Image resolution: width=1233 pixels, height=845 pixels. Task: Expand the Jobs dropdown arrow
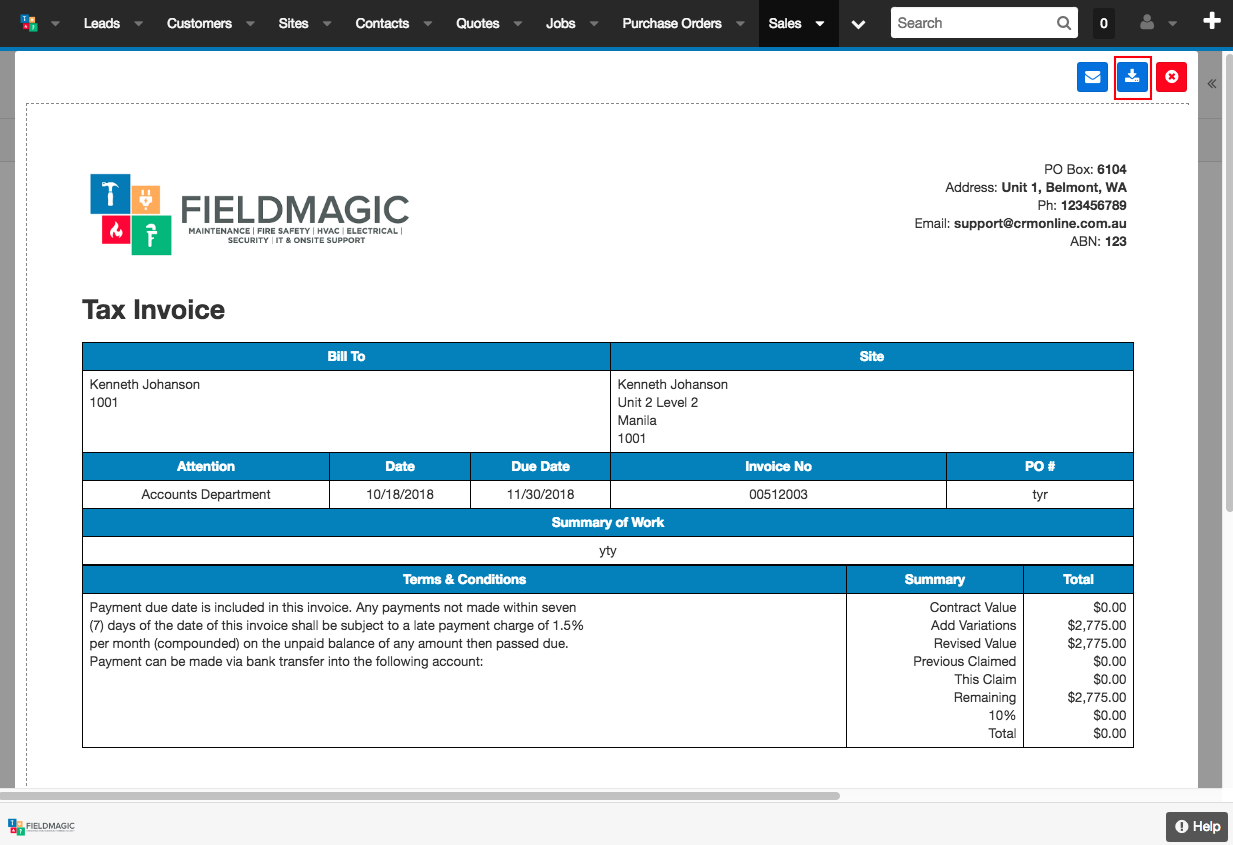[x=594, y=24]
